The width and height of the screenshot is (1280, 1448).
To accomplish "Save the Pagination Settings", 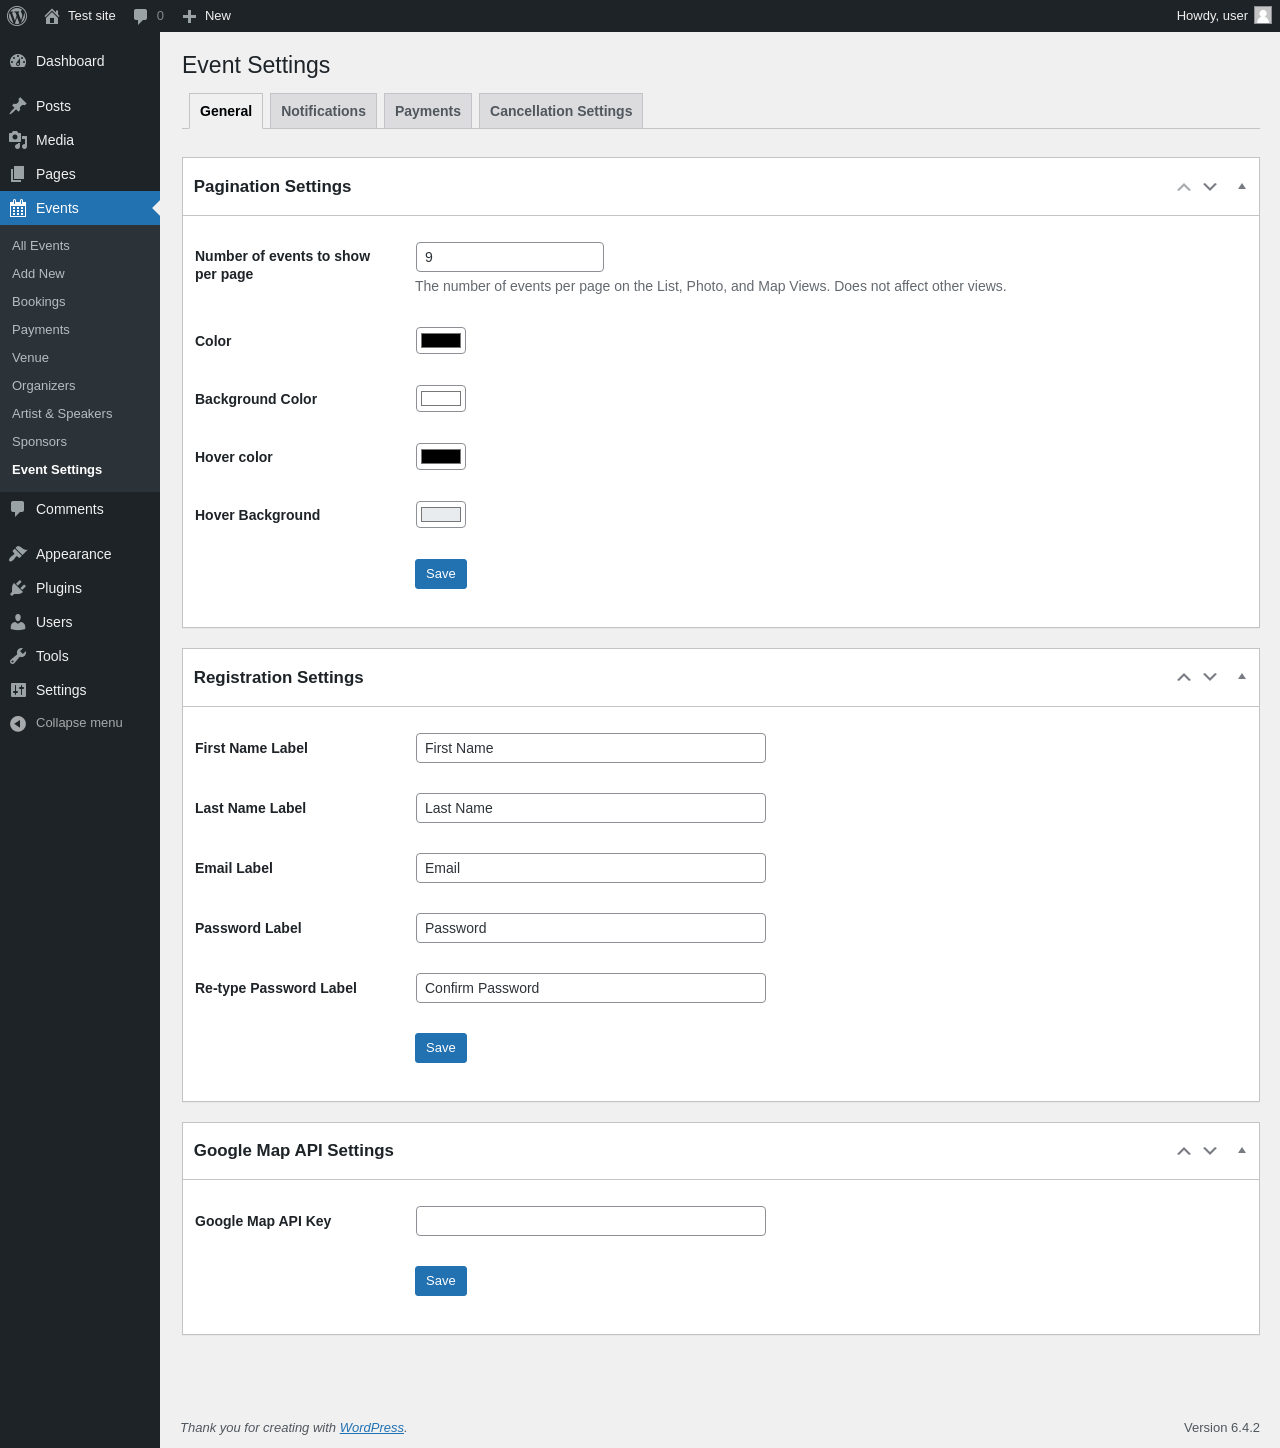I will point(441,574).
